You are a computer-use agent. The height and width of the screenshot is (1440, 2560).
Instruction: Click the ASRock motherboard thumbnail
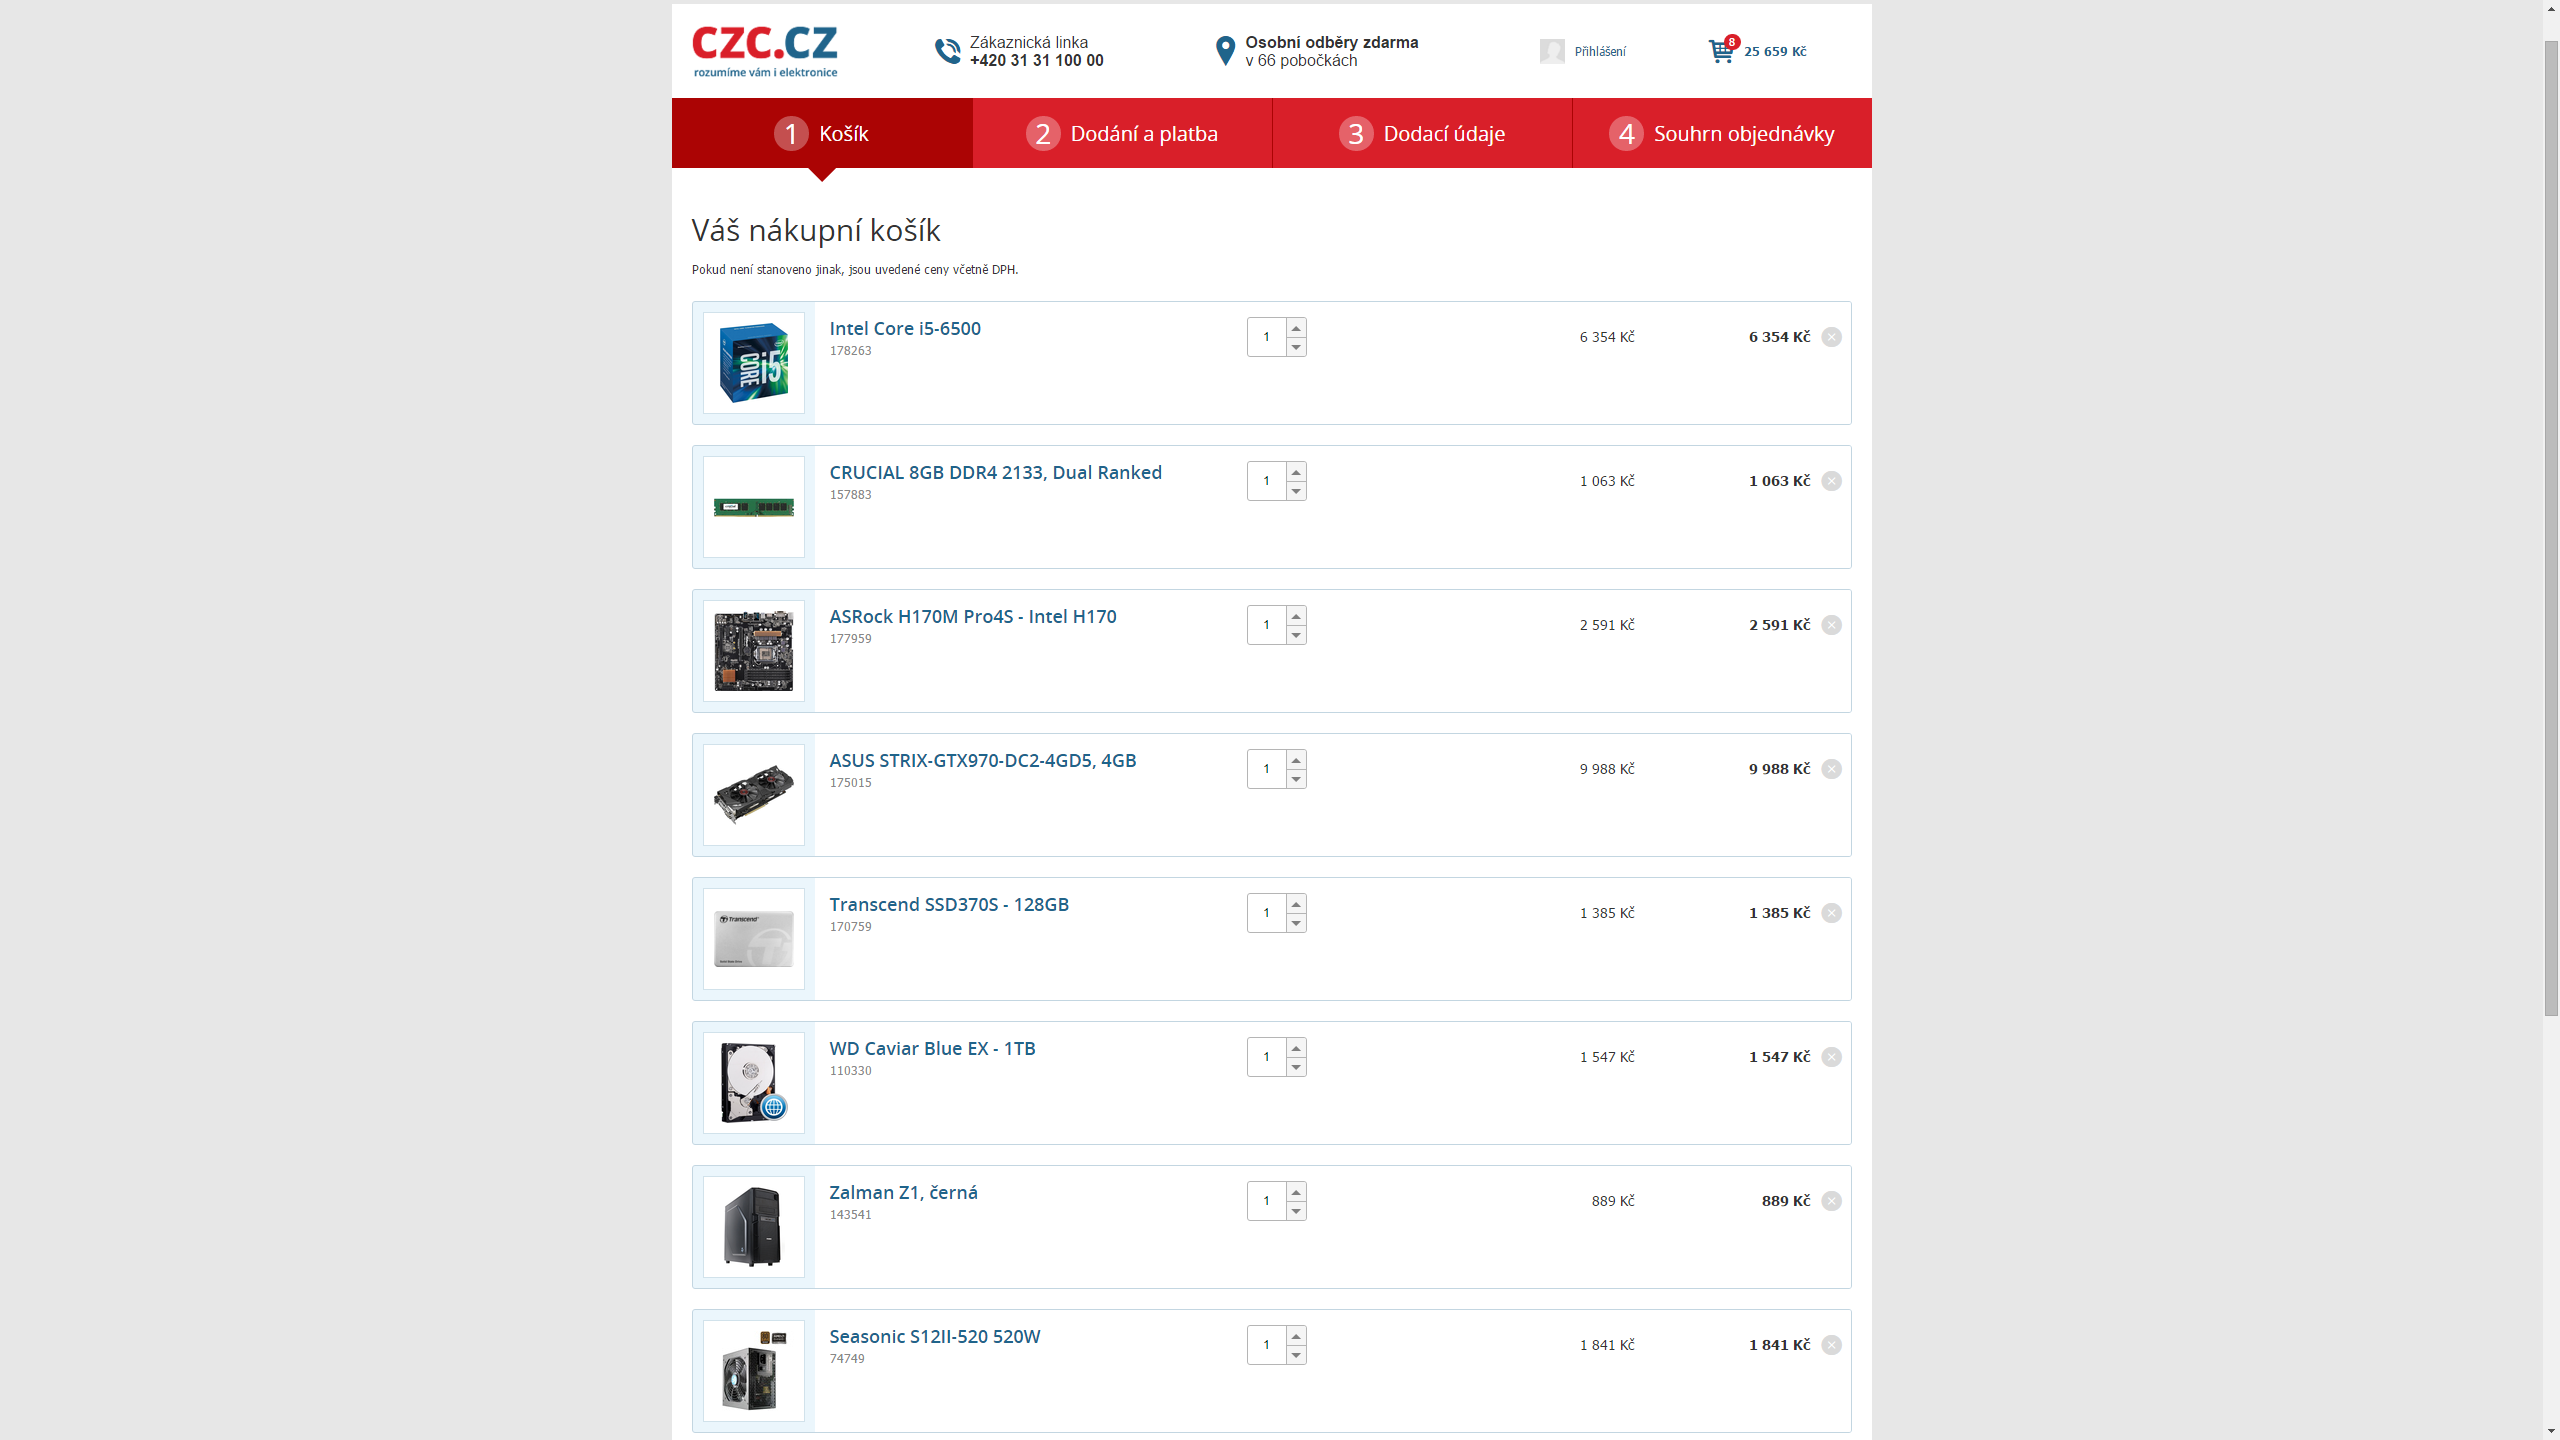[x=754, y=651]
